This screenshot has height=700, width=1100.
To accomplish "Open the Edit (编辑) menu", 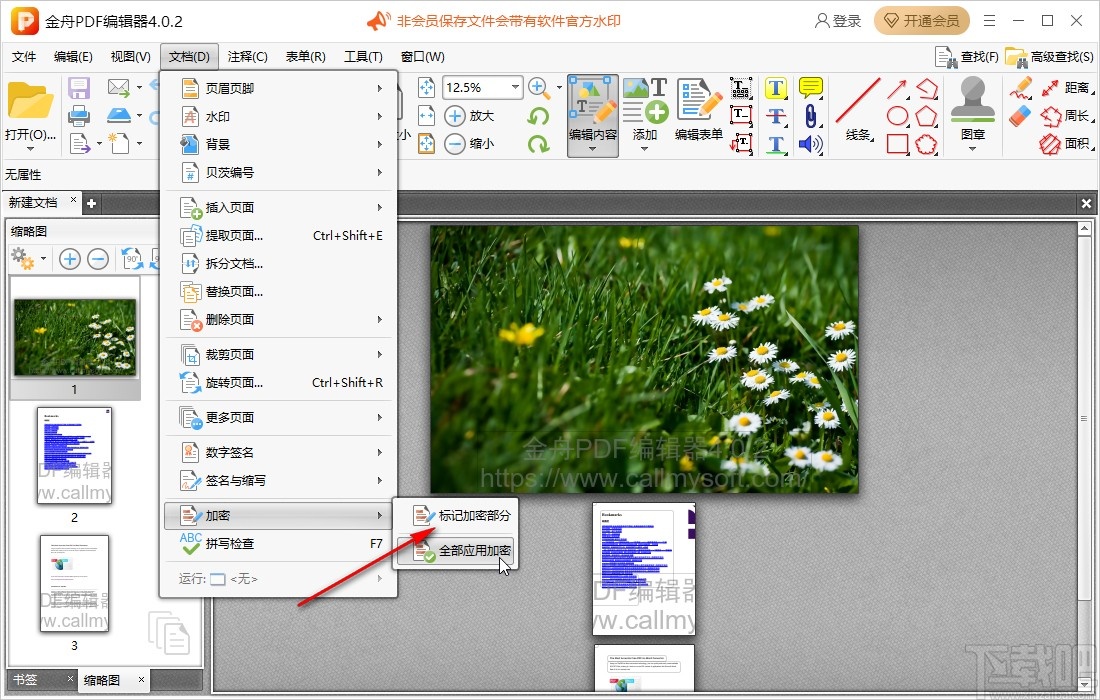I will (73, 57).
